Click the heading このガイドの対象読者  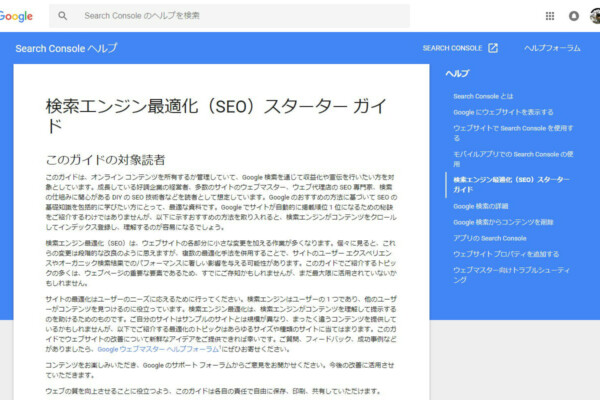point(105,160)
